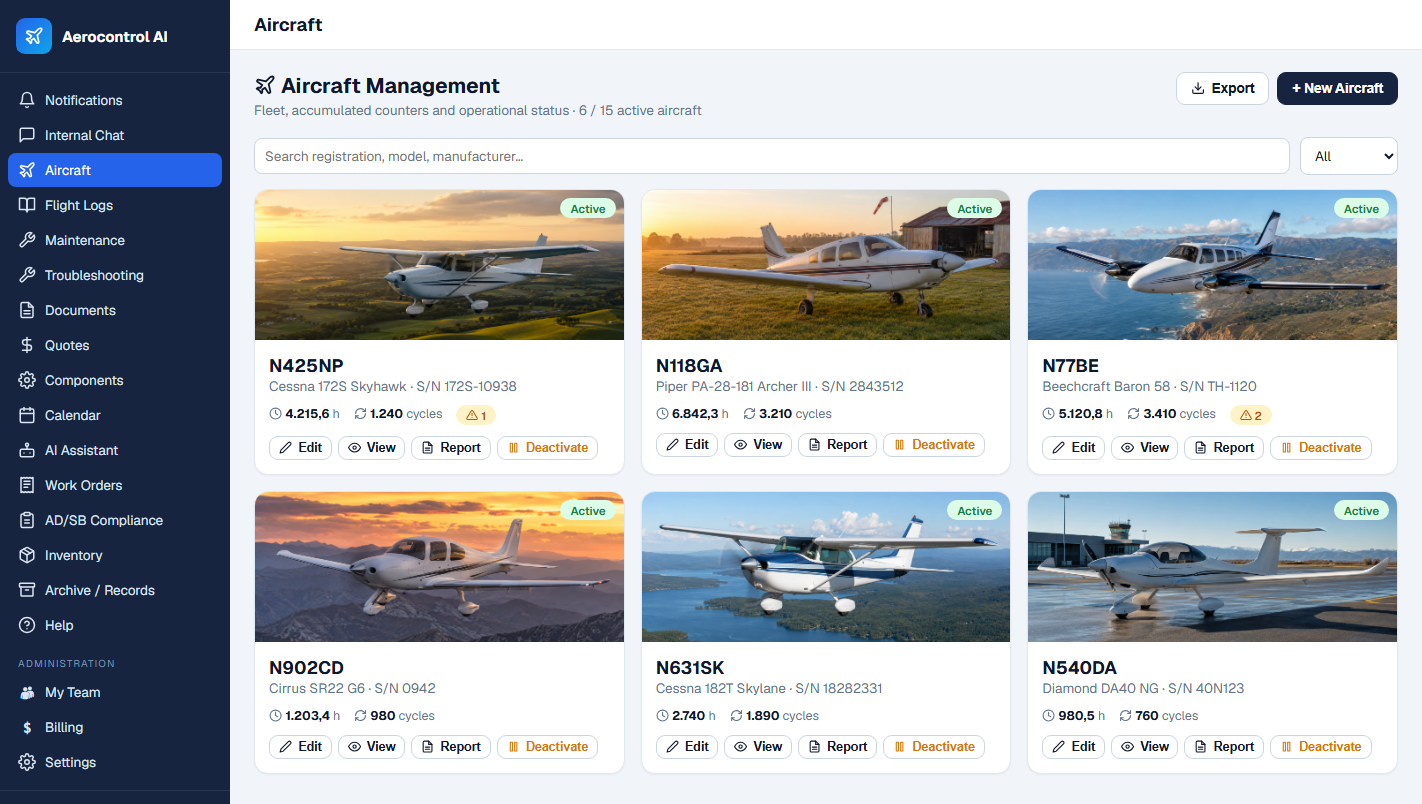Click the Billing dollar icon
This screenshot has height=804, width=1422.
[x=27, y=727]
